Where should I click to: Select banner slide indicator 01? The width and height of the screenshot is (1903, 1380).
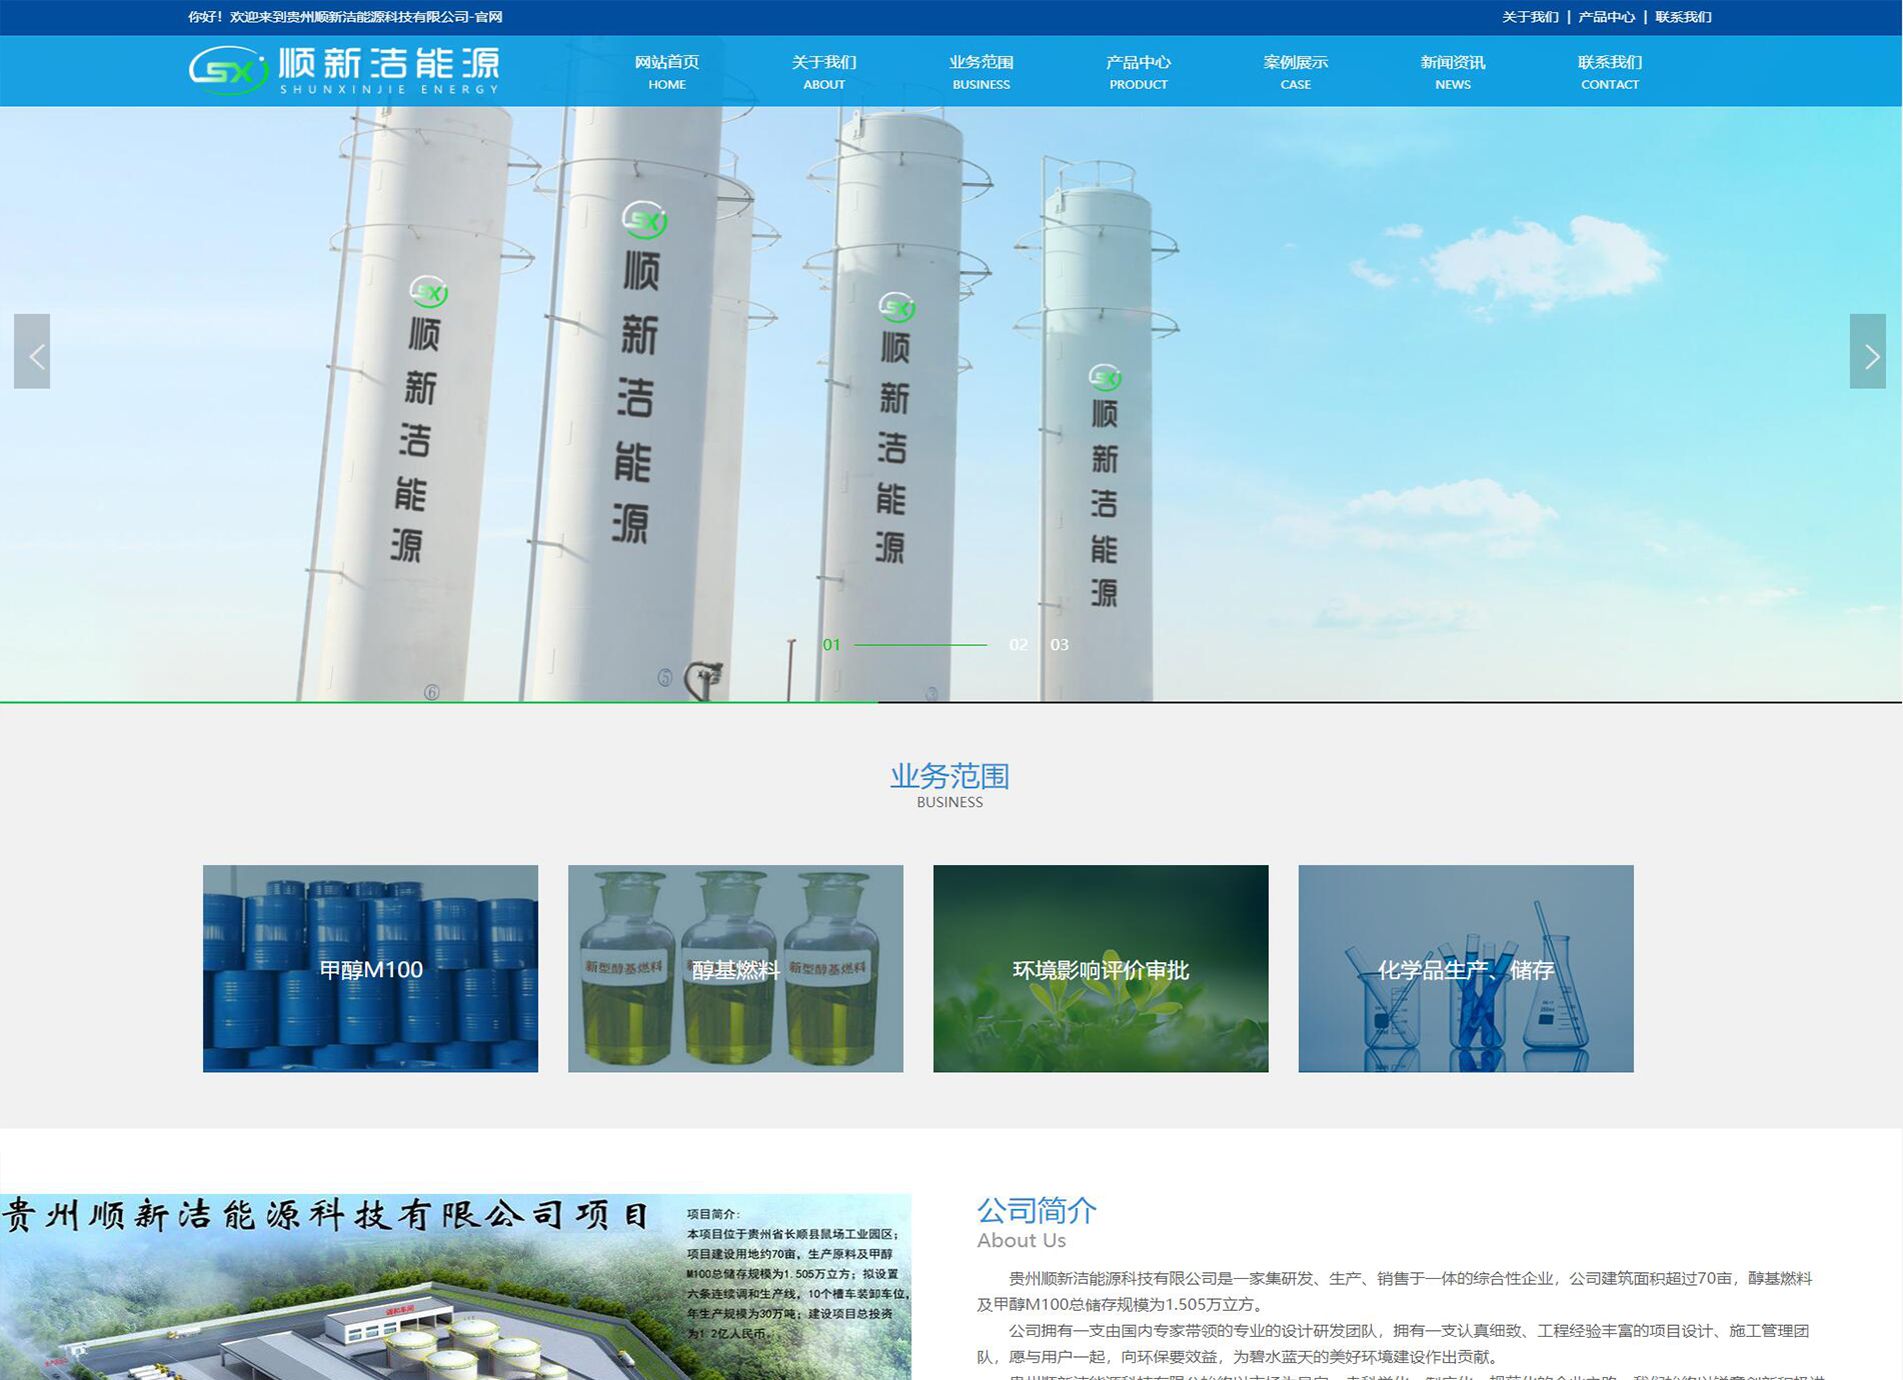(831, 645)
